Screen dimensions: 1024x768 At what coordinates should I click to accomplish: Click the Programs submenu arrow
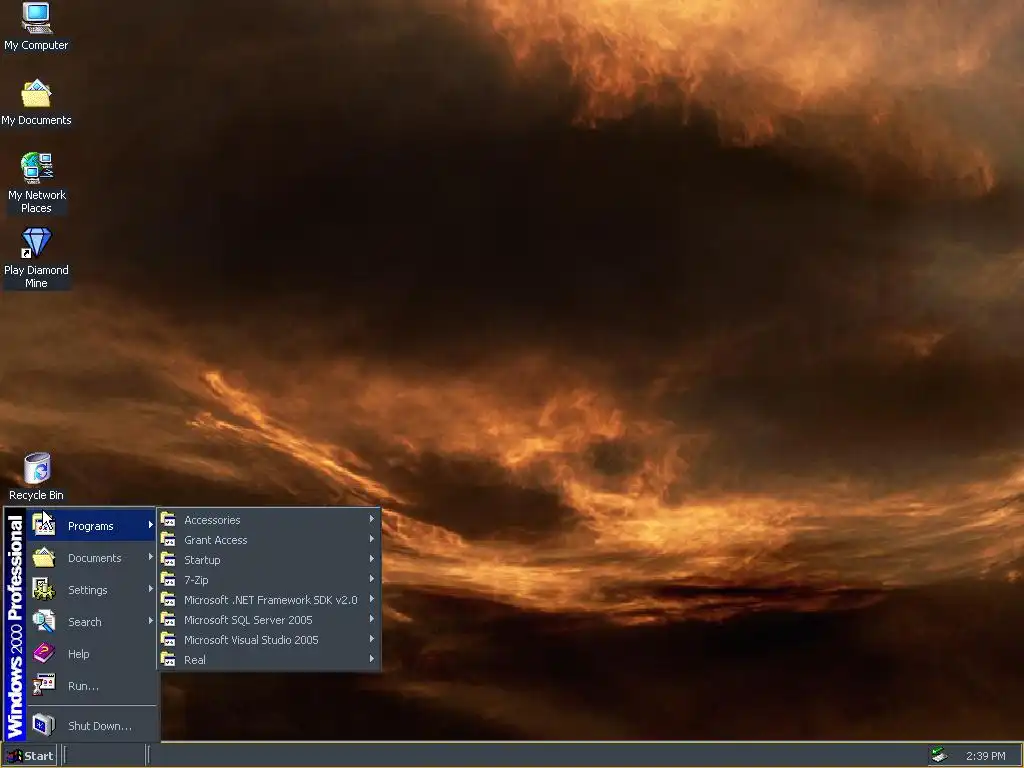151,525
